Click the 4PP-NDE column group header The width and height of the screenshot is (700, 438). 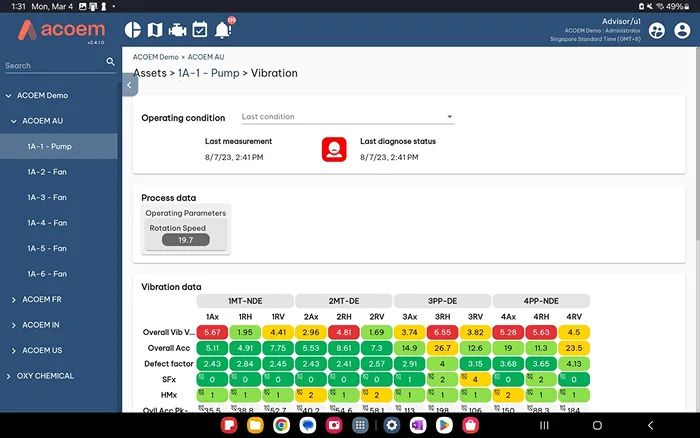coord(541,301)
